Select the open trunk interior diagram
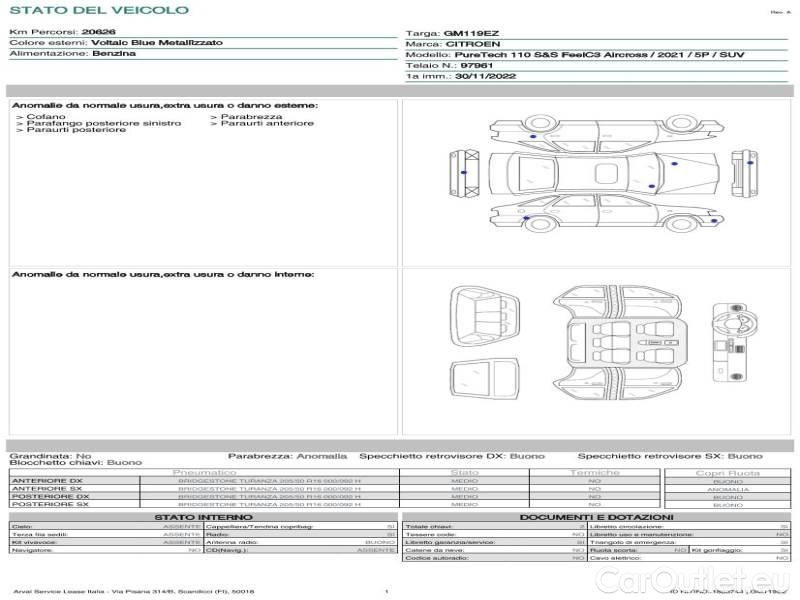 [x=485, y=316]
